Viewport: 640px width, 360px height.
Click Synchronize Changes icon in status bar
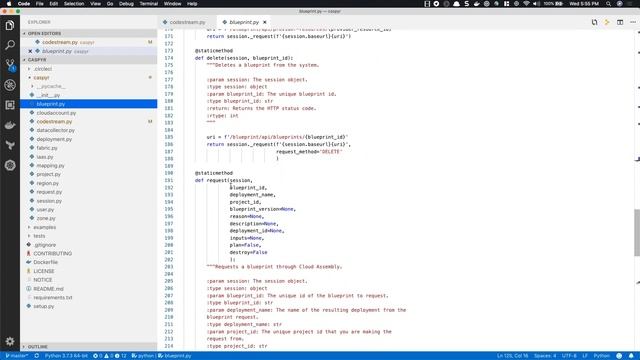tap(37, 356)
